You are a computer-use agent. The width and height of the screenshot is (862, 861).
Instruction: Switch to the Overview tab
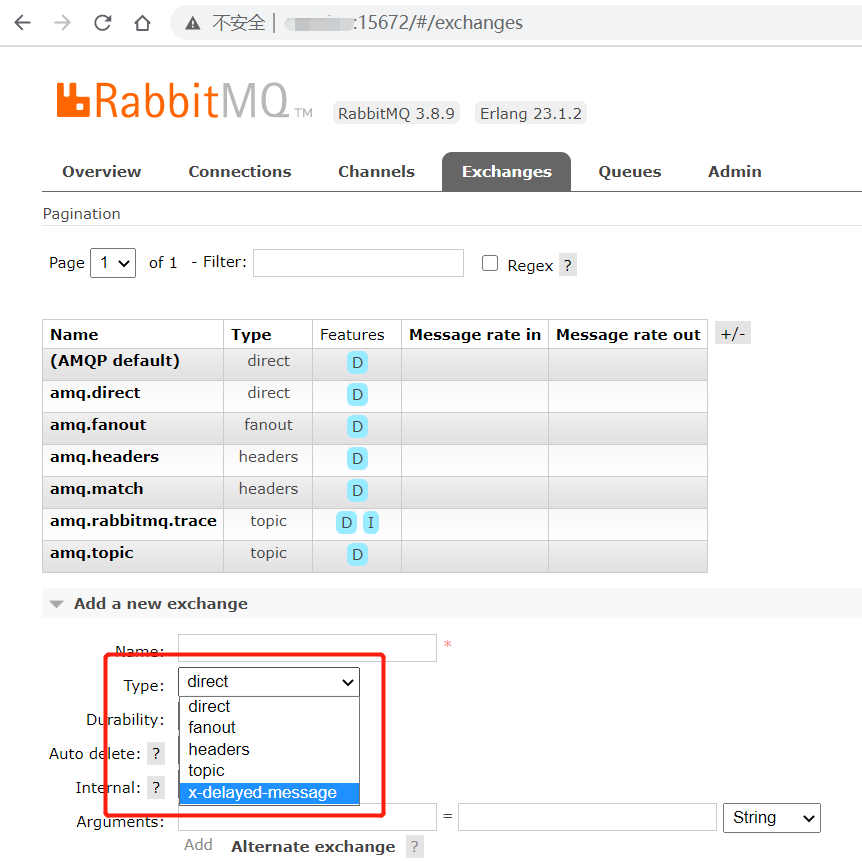coord(102,172)
